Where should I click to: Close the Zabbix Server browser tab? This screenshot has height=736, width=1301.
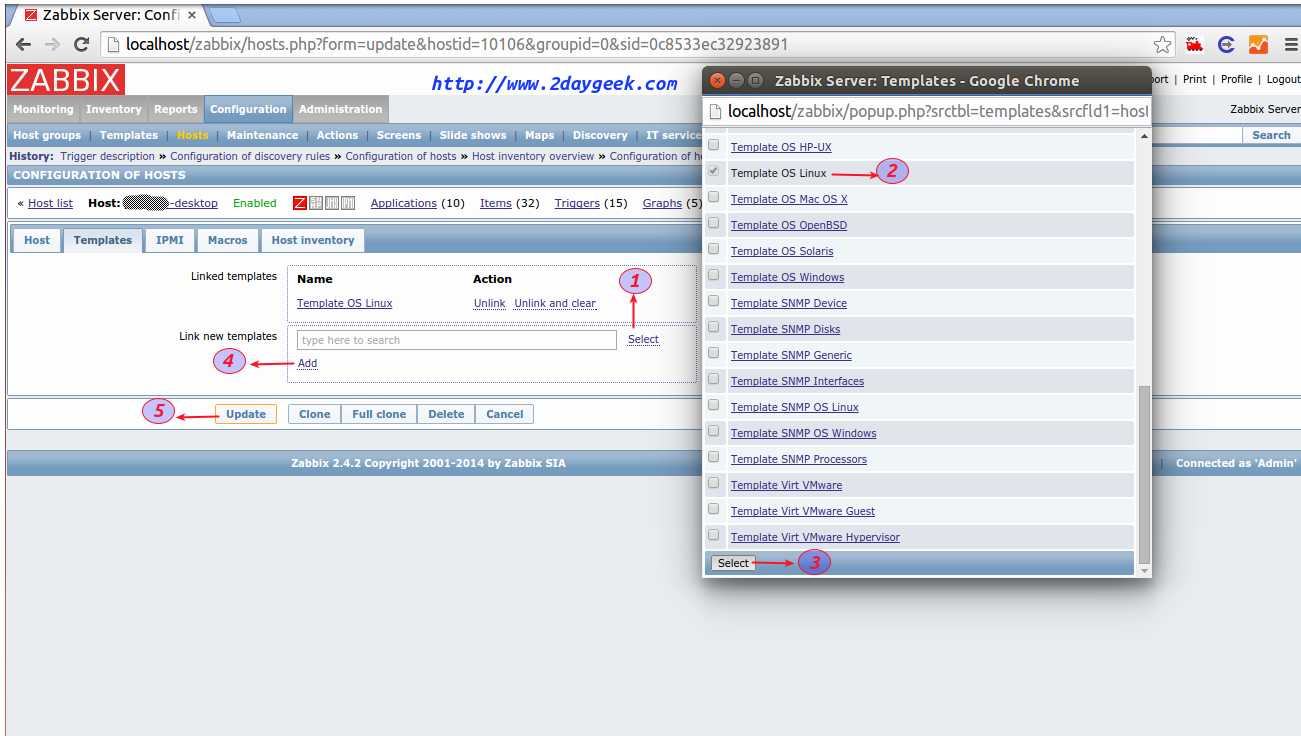pyautogui.click(x=192, y=15)
